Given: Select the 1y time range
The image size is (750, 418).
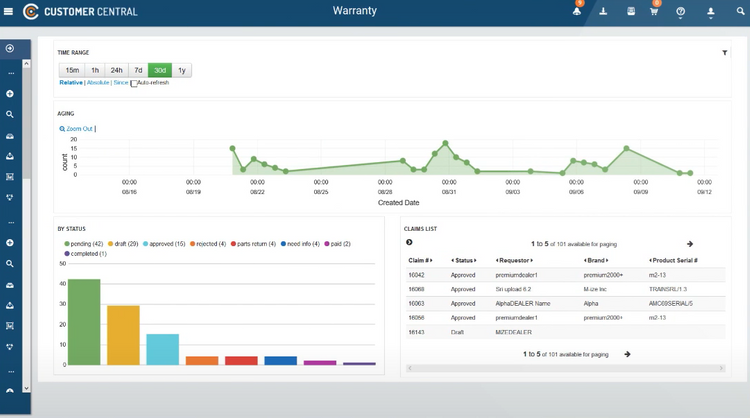Looking at the screenshot, I should tap(182, 70).
